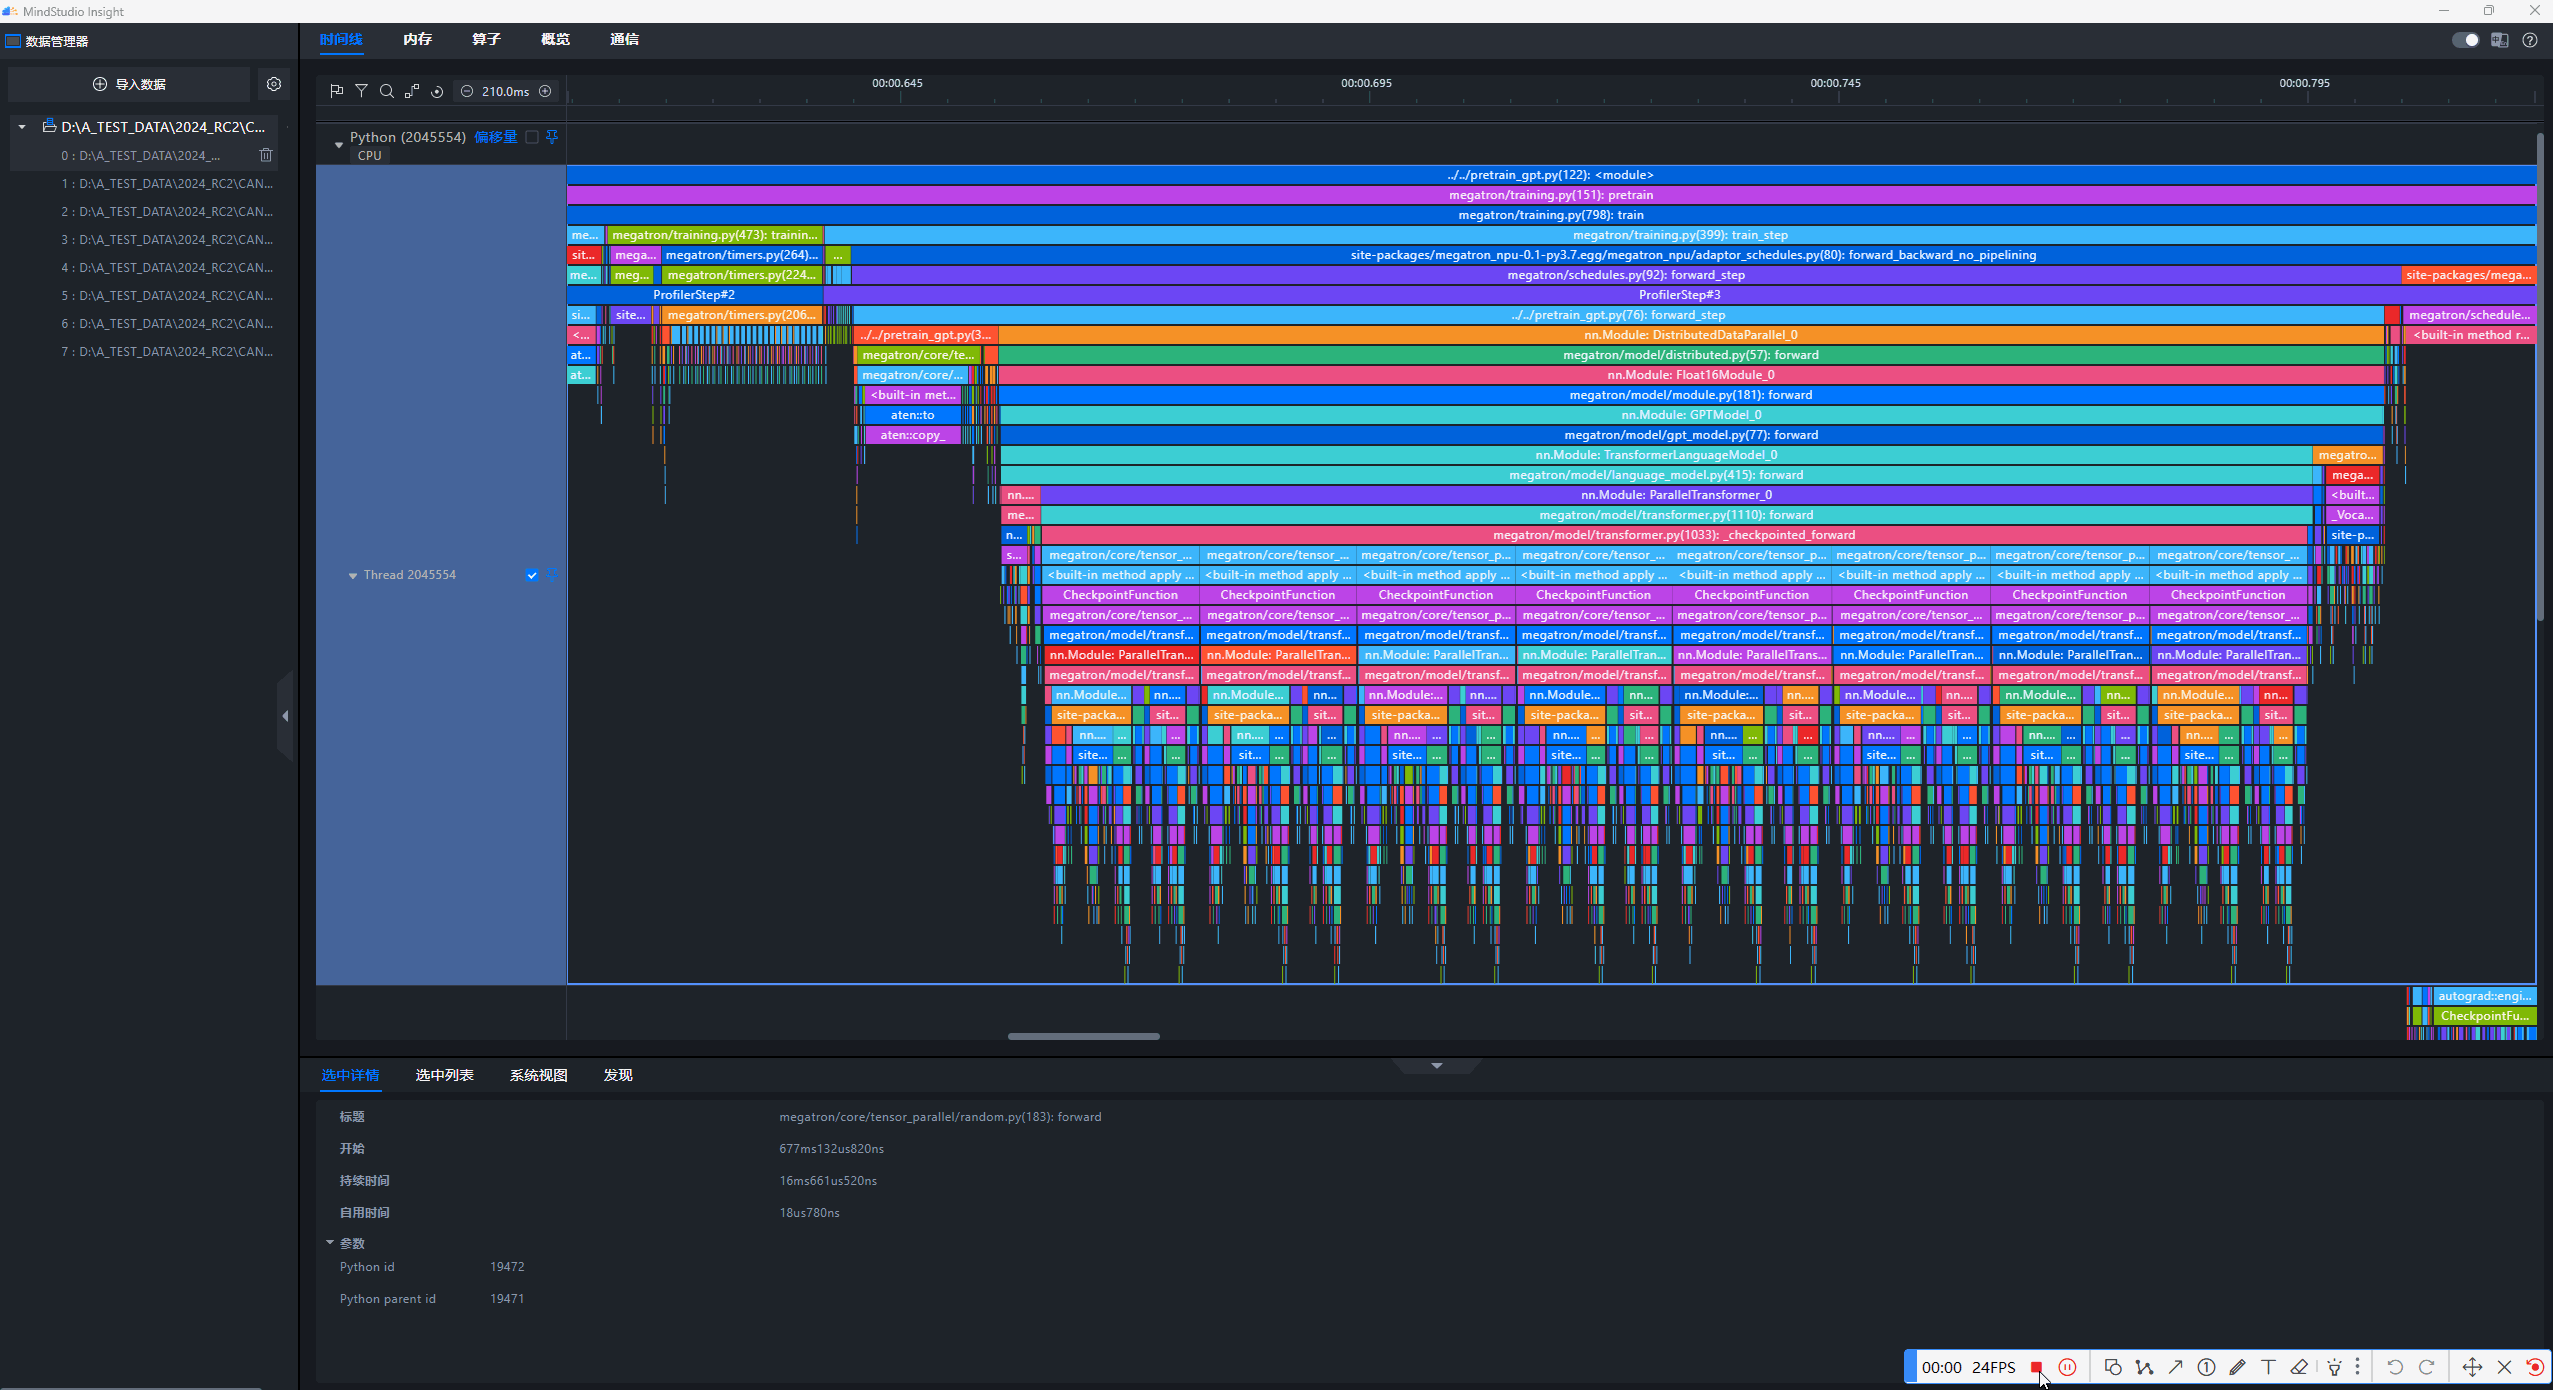Zoom out timeline with the minus button
2553x1390 pixels.
(x=467, y=91)
